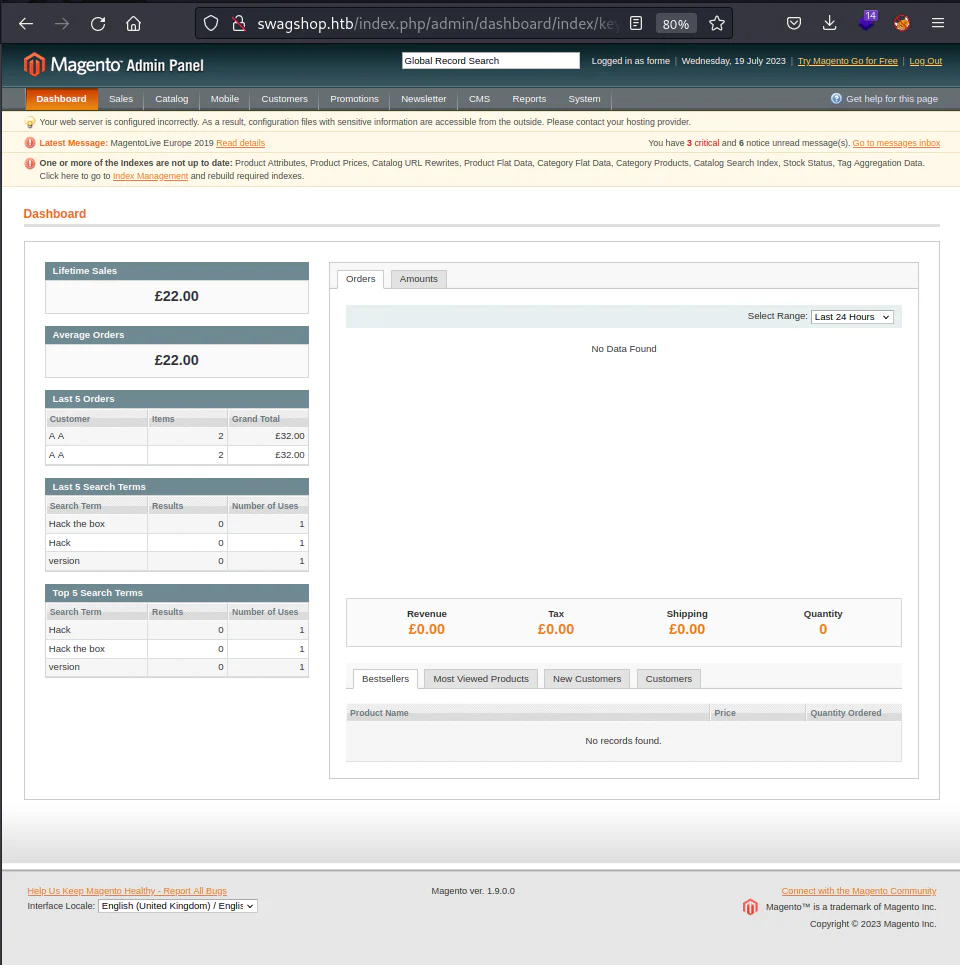
Task: Open the Dashboard menu
Action: pyautogui.click(x=62, y=98)
